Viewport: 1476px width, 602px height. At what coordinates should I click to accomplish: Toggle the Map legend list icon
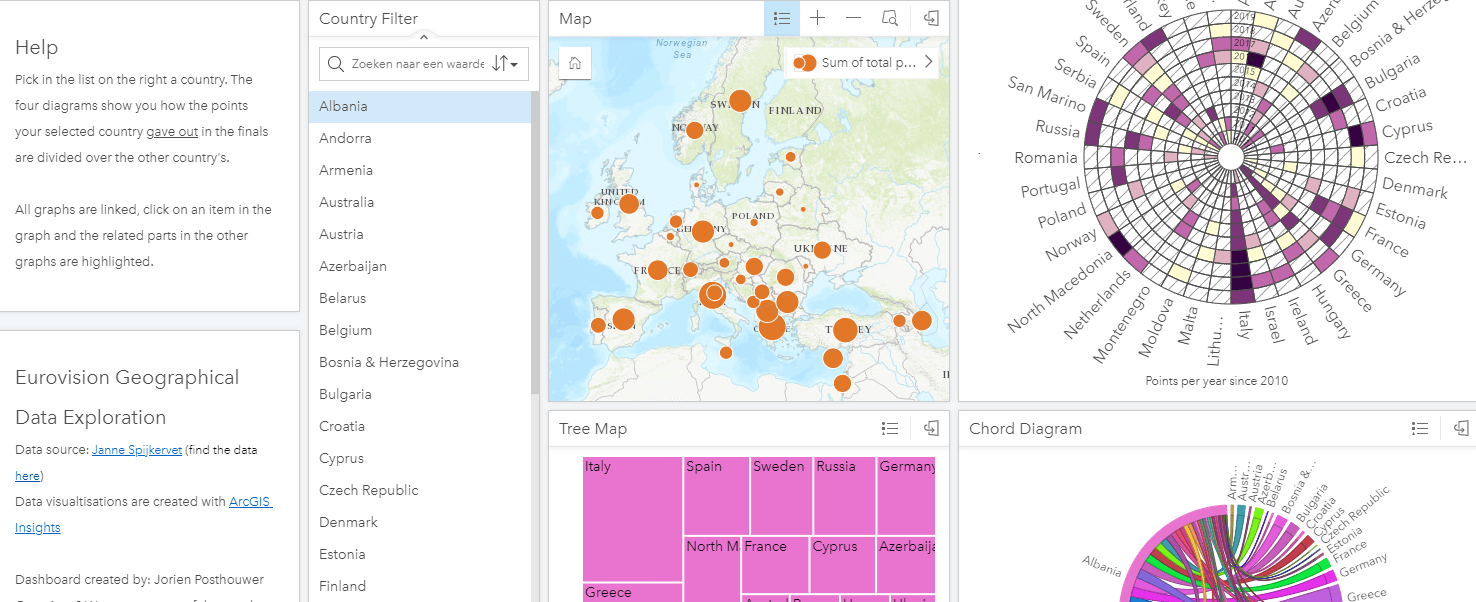[x=782, y=18]
